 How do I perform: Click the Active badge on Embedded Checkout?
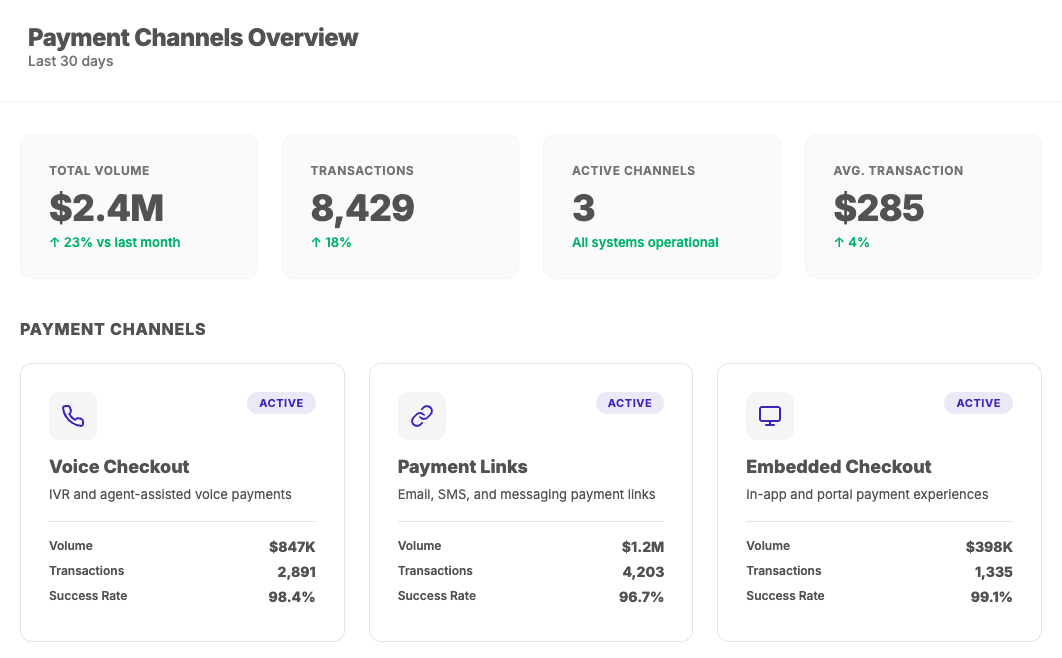978,403
